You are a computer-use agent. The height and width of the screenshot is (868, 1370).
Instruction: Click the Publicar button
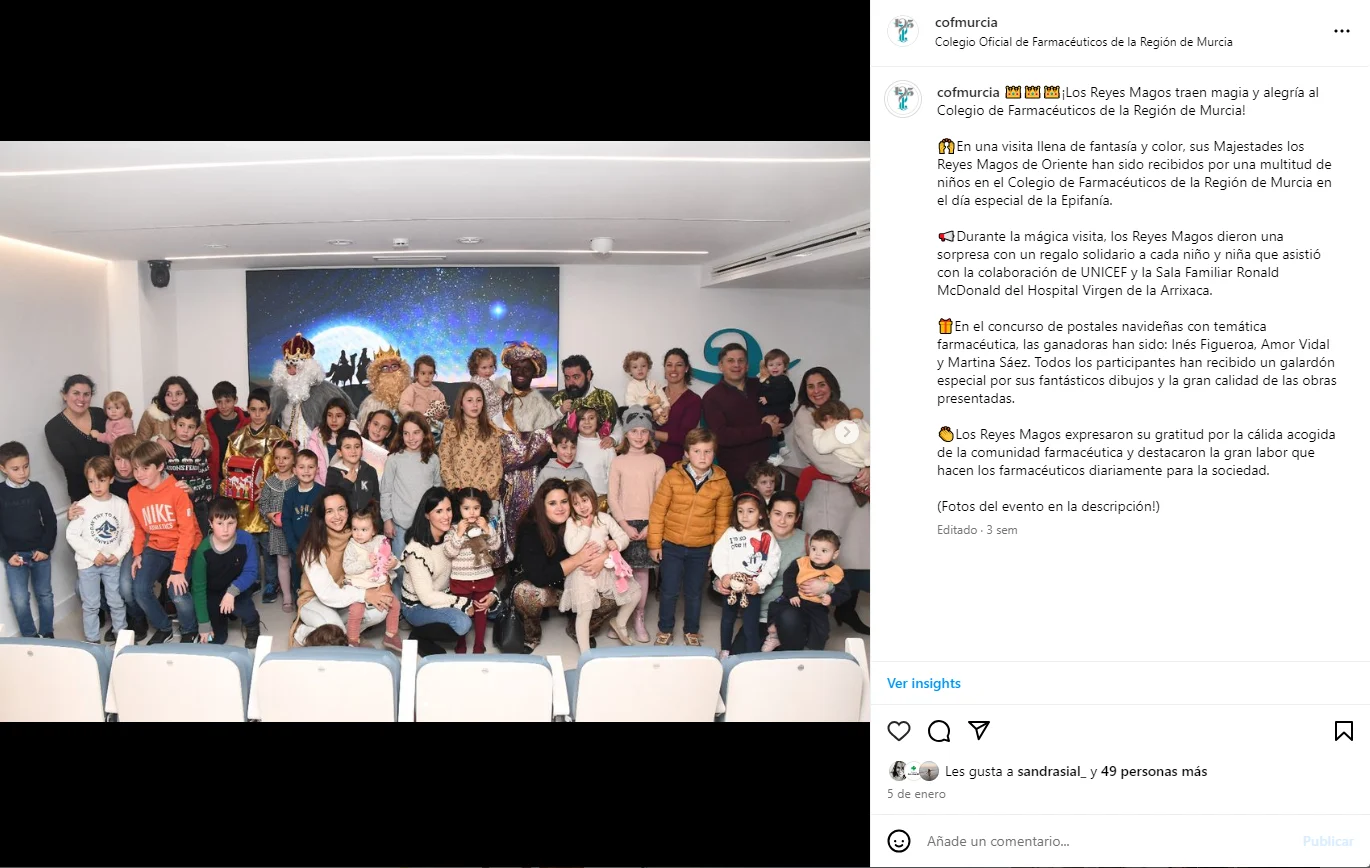tap(1328, 841)
